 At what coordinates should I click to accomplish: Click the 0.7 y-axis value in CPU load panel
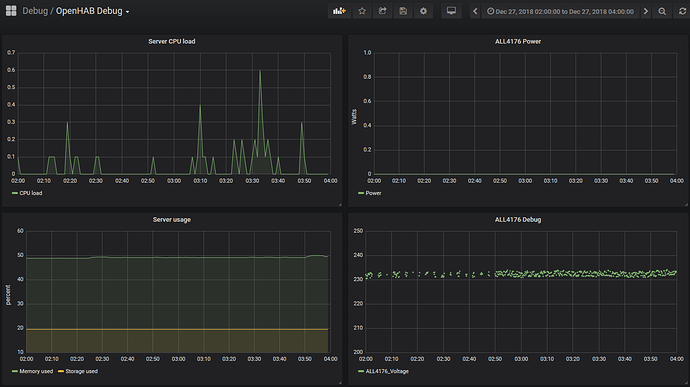click(11, 53)
